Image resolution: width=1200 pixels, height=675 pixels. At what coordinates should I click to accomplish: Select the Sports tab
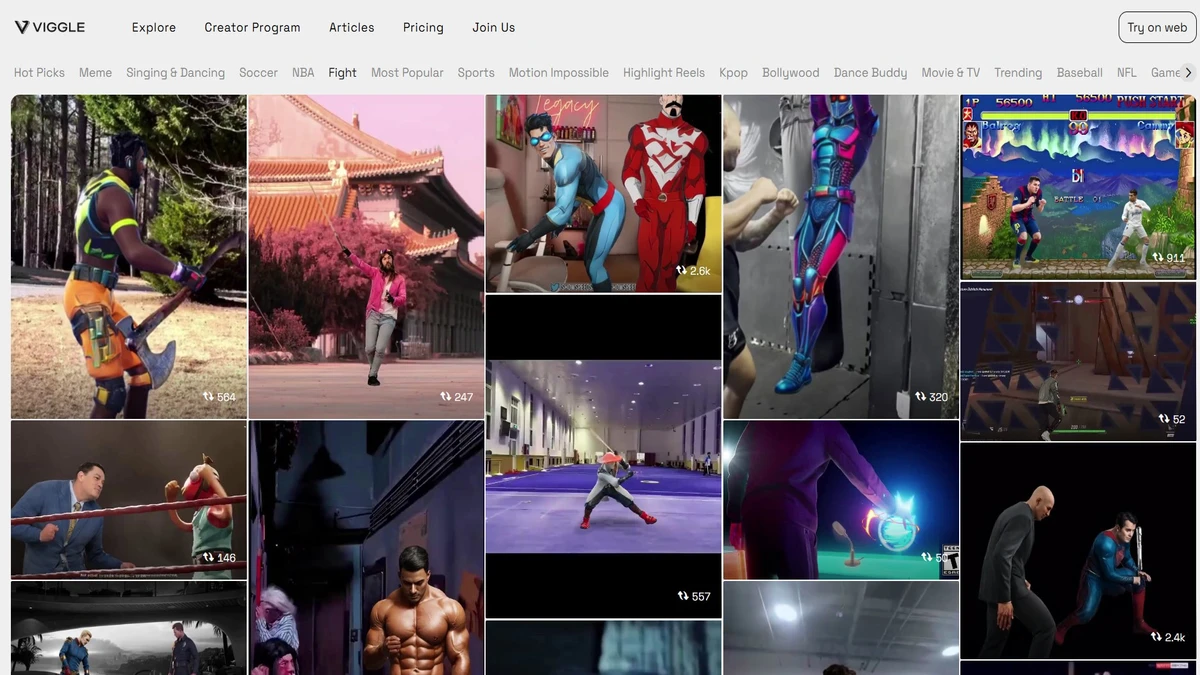[476, 73]
